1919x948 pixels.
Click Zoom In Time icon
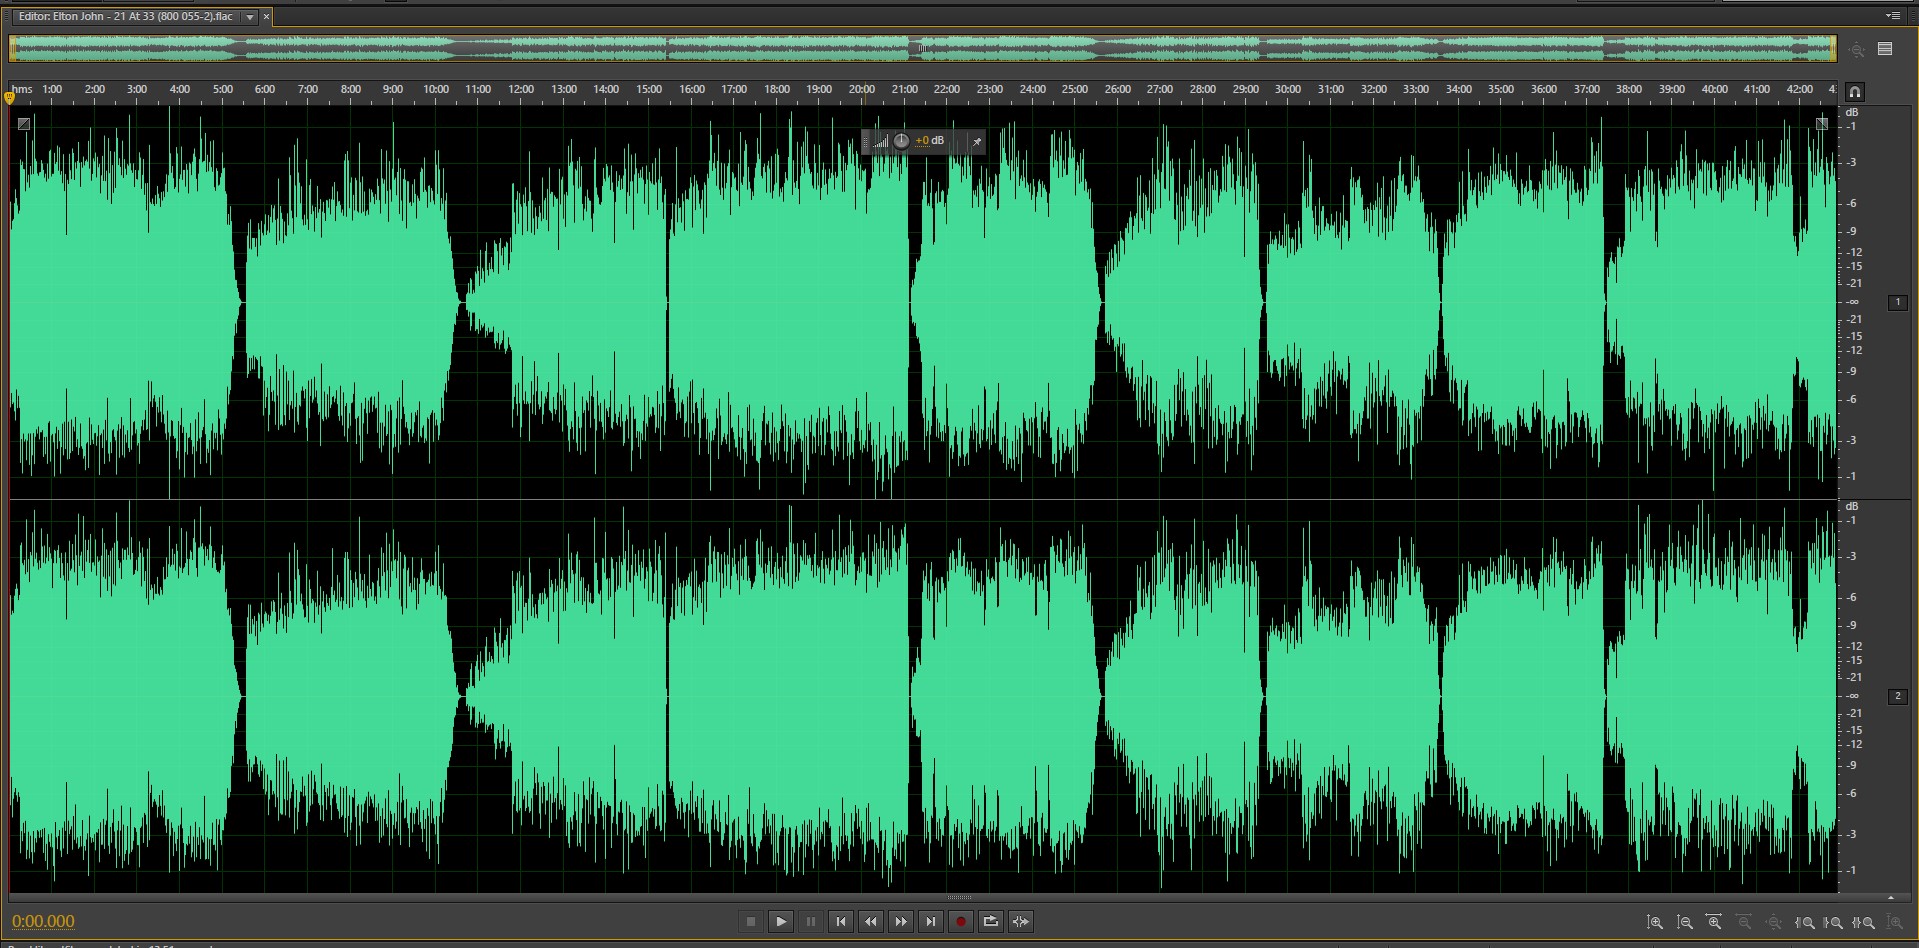[1714, 923]
